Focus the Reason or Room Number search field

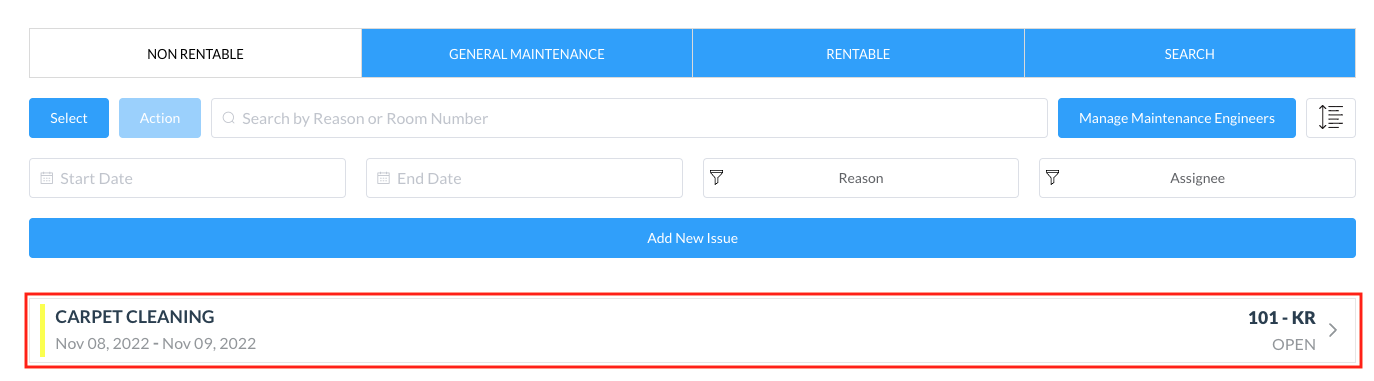pos(629,118)
